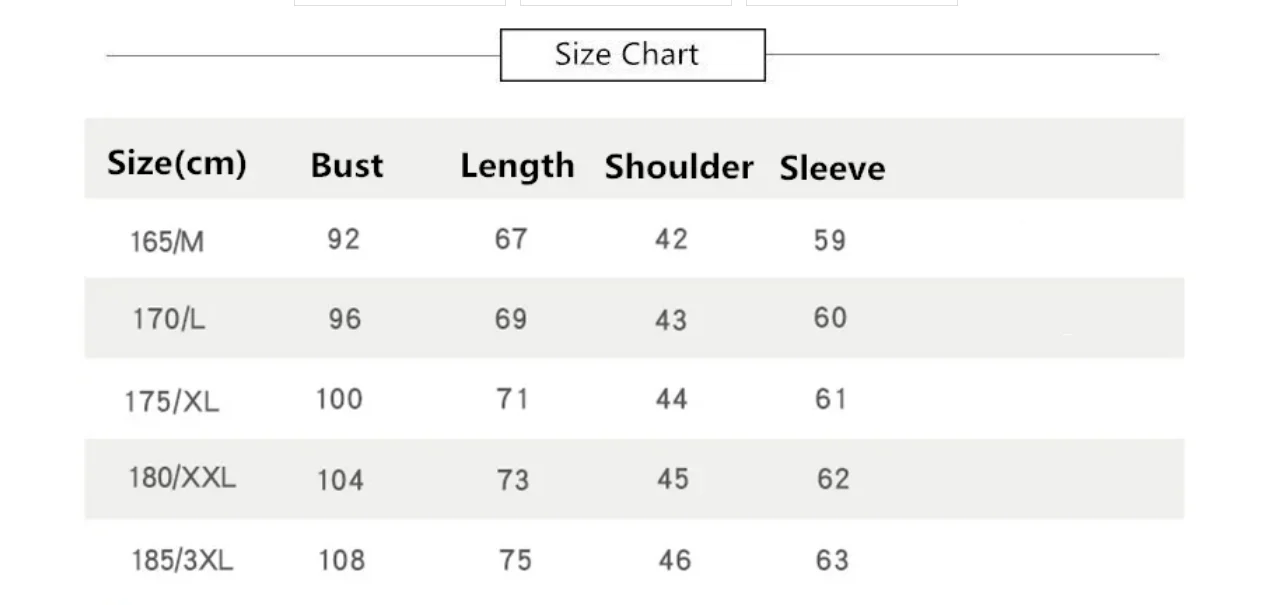Click bust value 92 for size M

pyautogui.click(x=343, y=239)
